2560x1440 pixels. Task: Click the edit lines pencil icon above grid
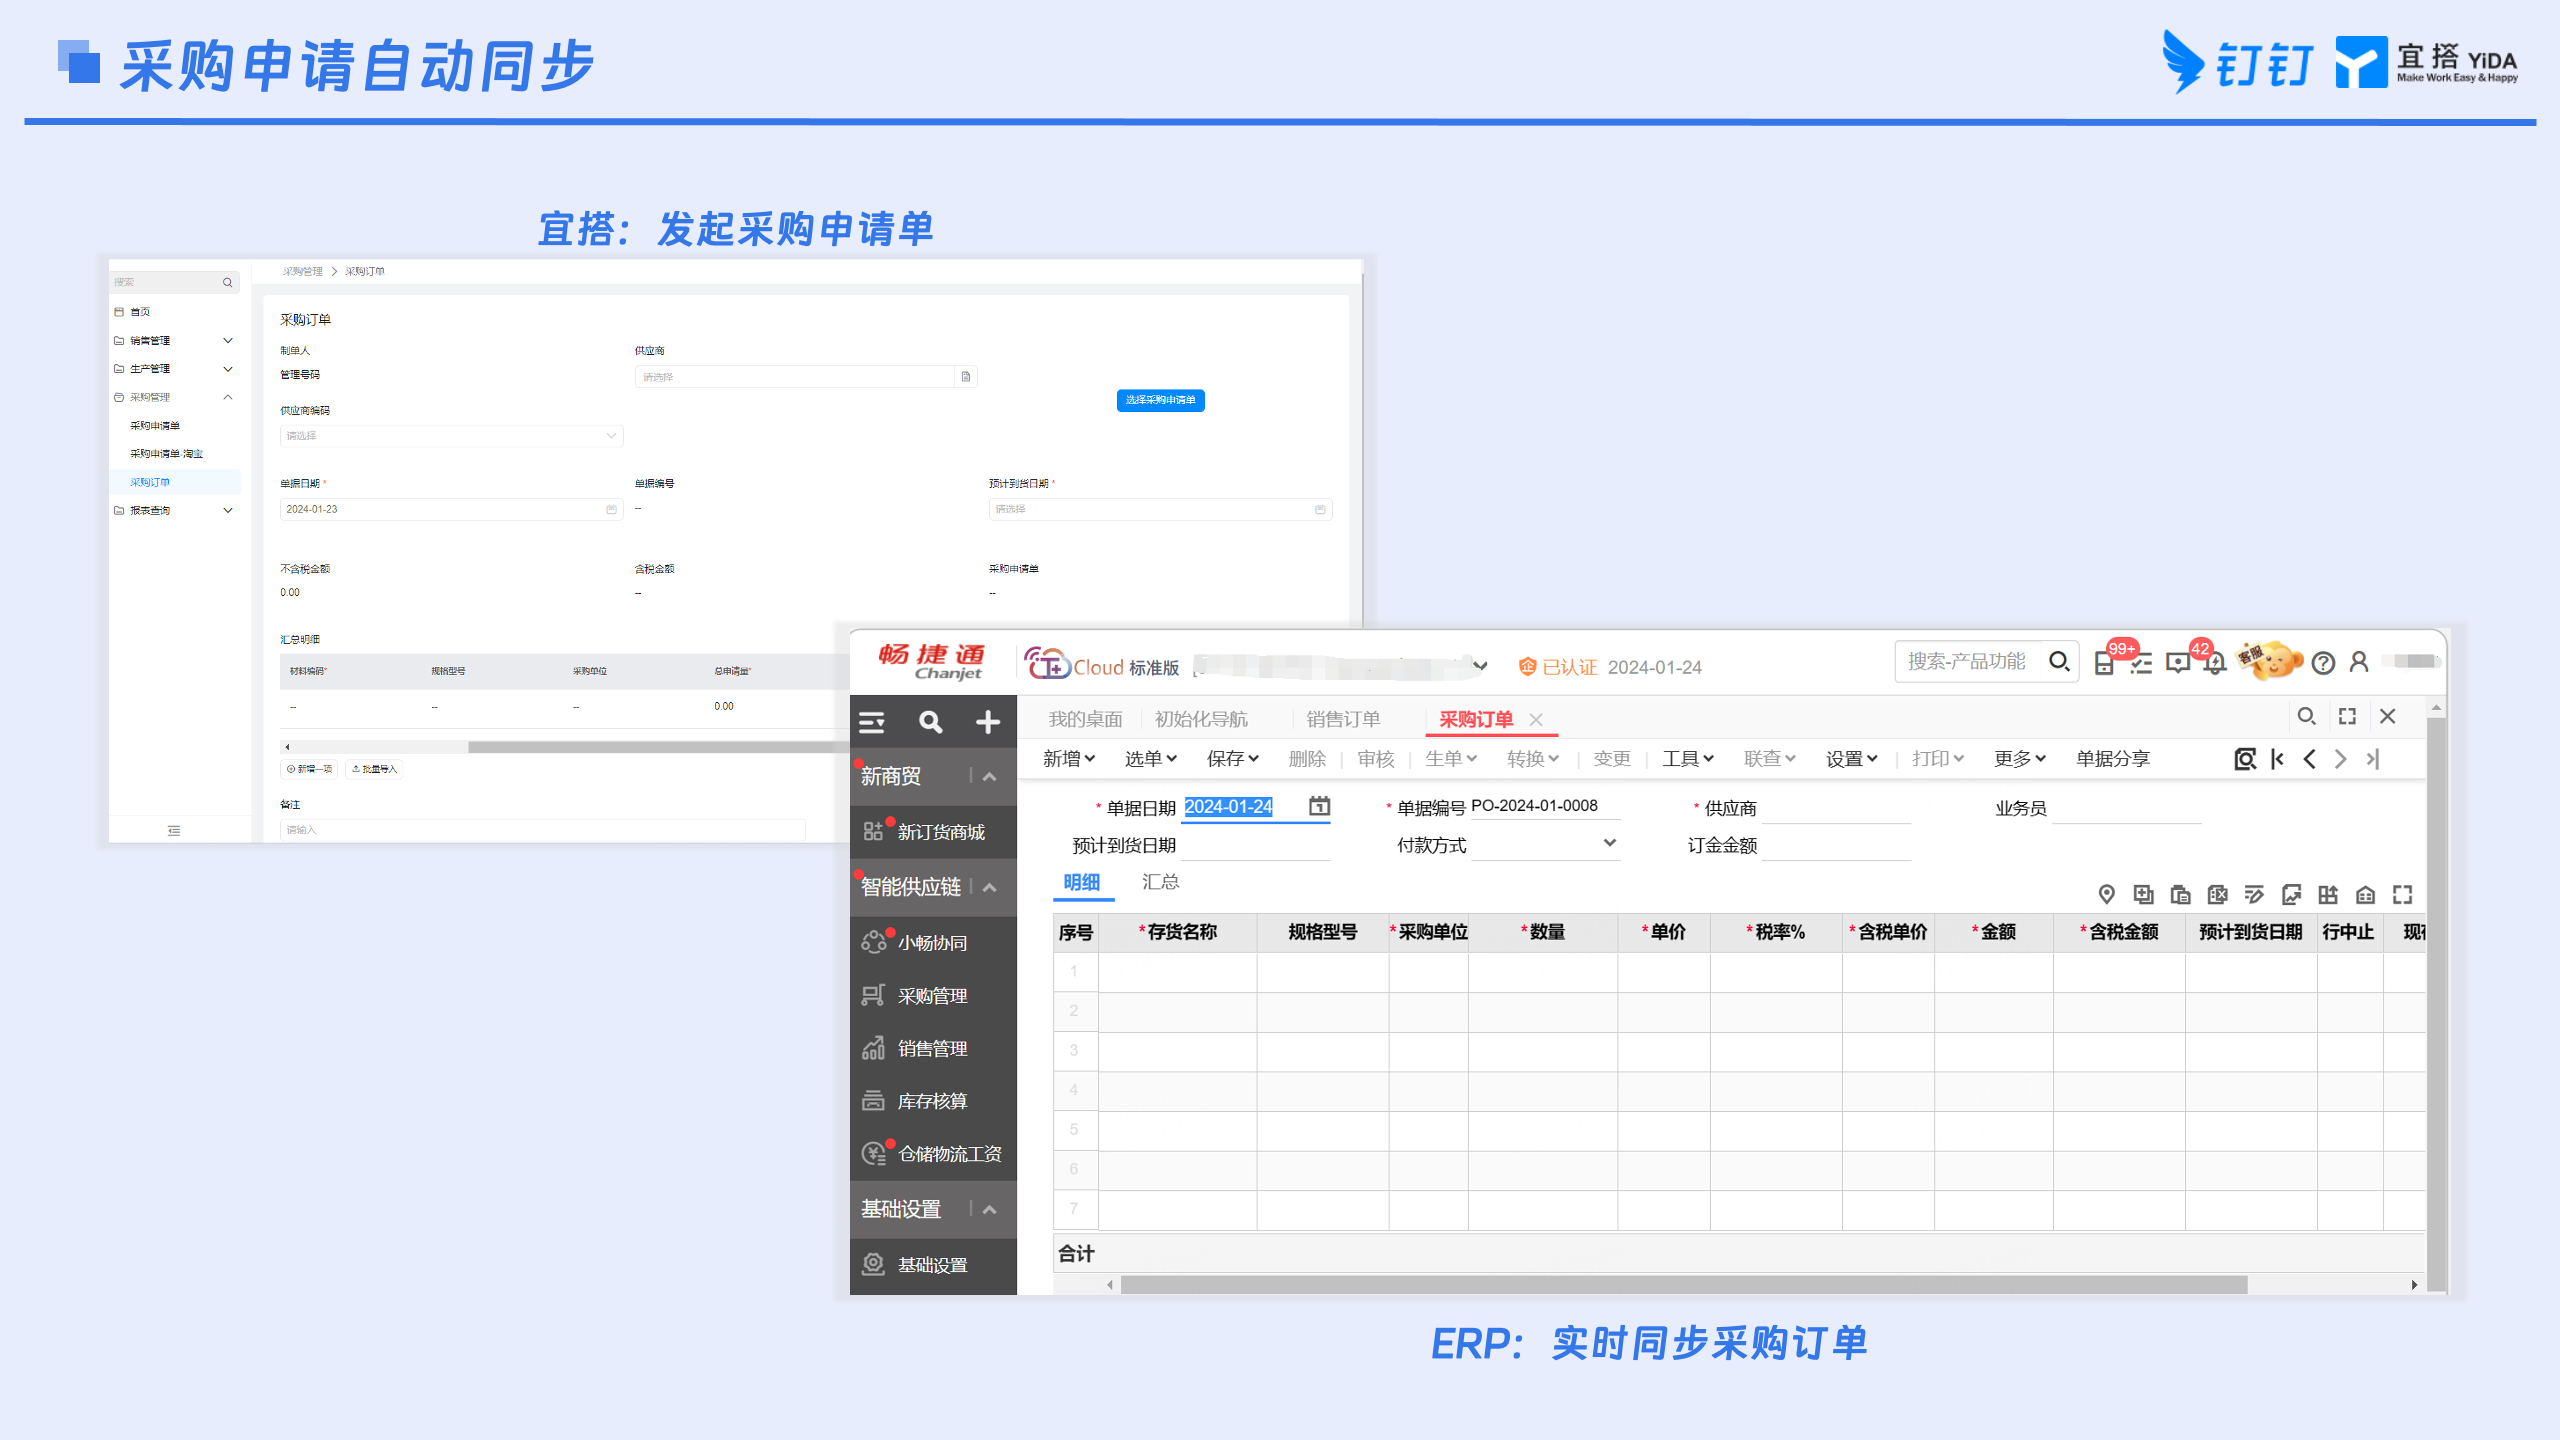tap(2254, 894)
